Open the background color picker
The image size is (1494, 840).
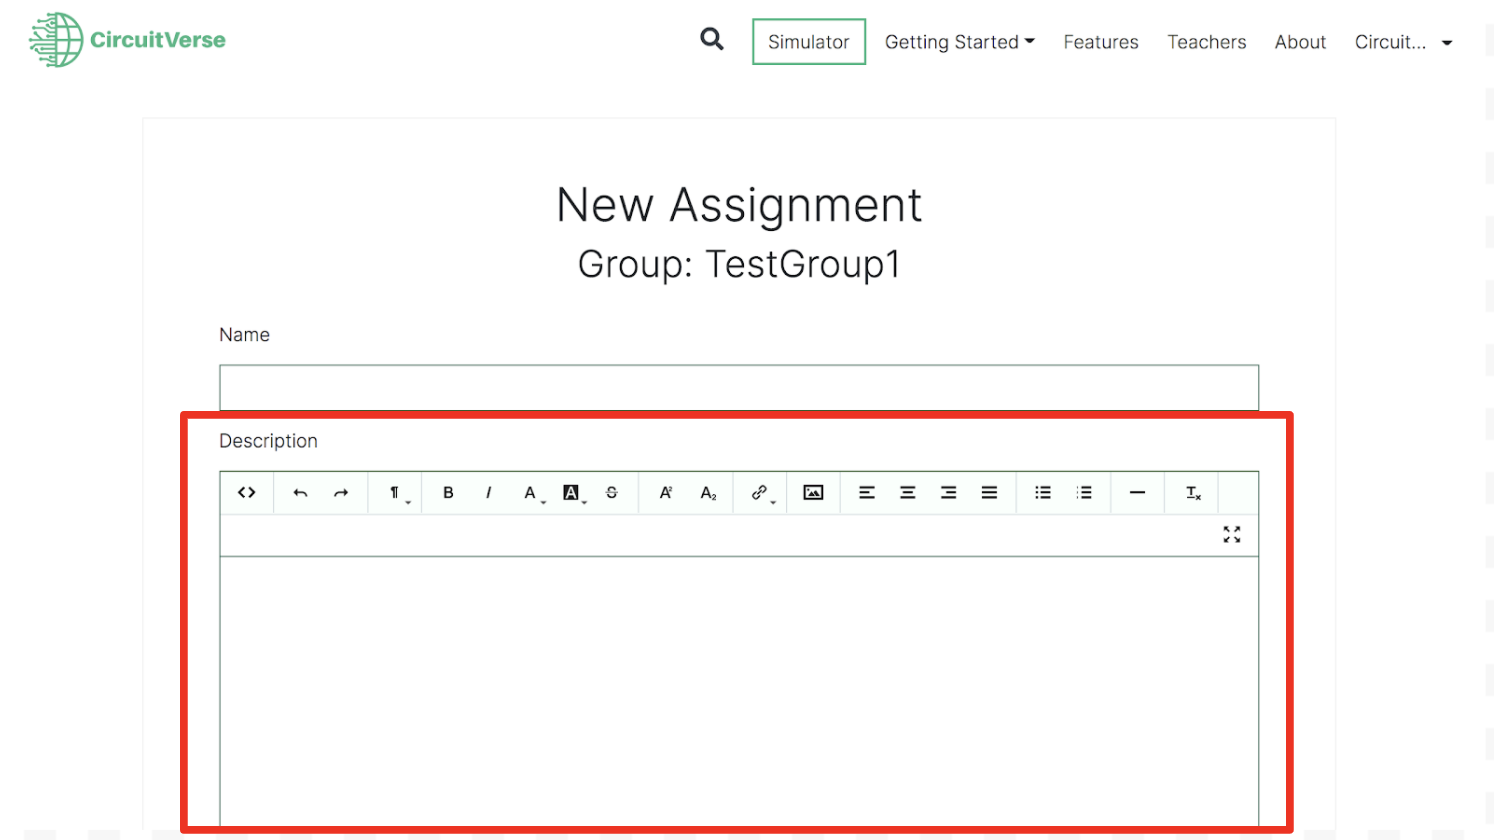(x=573, y=493)
